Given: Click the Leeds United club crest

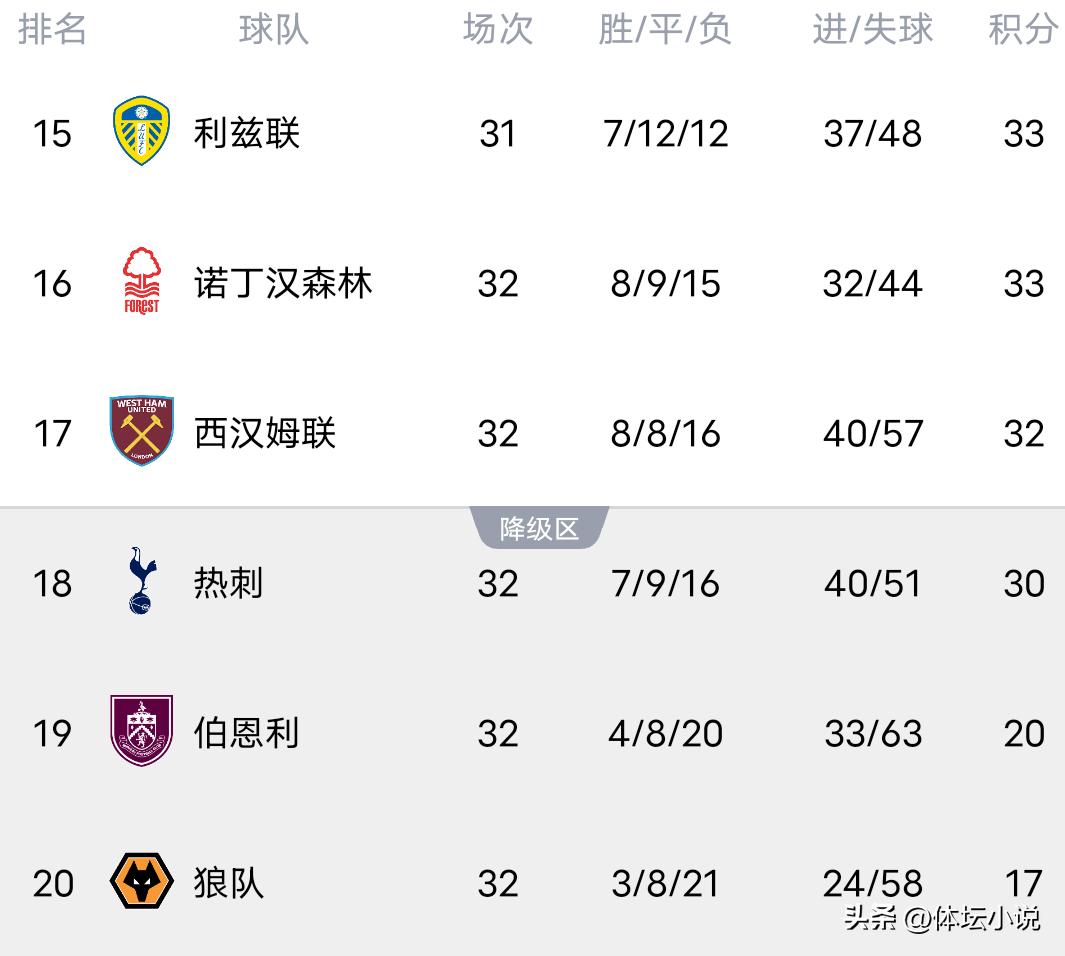Looking at the screenshot, I should pyautogui.click(x=141, y=131).
